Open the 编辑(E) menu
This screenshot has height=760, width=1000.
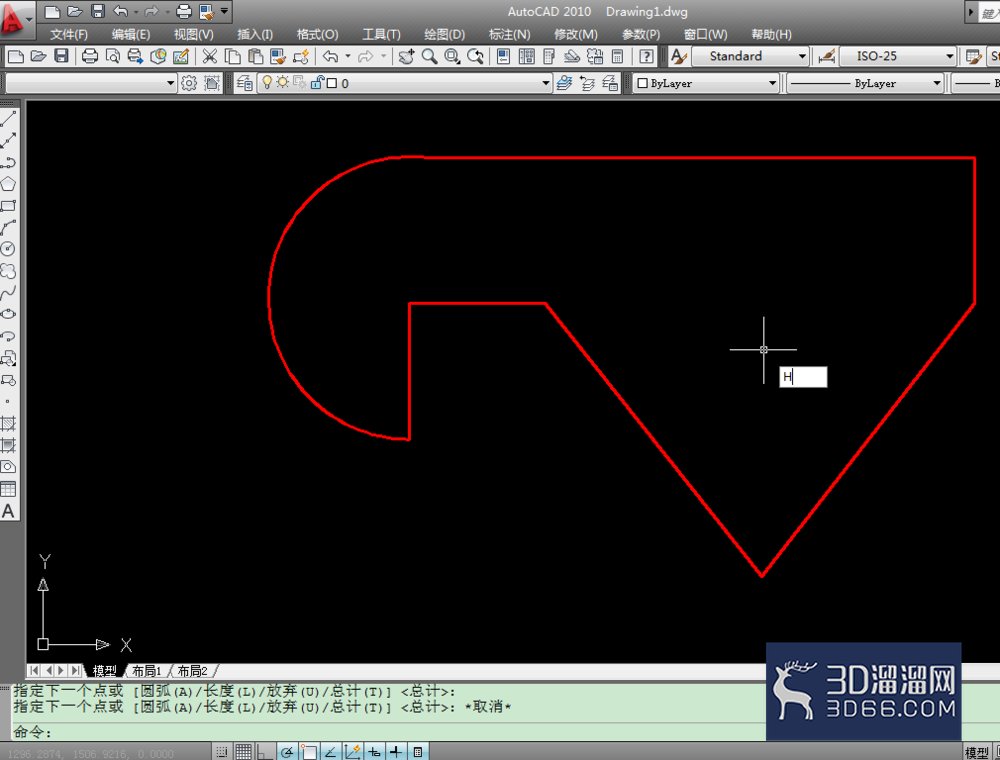(x=131, y=34)
